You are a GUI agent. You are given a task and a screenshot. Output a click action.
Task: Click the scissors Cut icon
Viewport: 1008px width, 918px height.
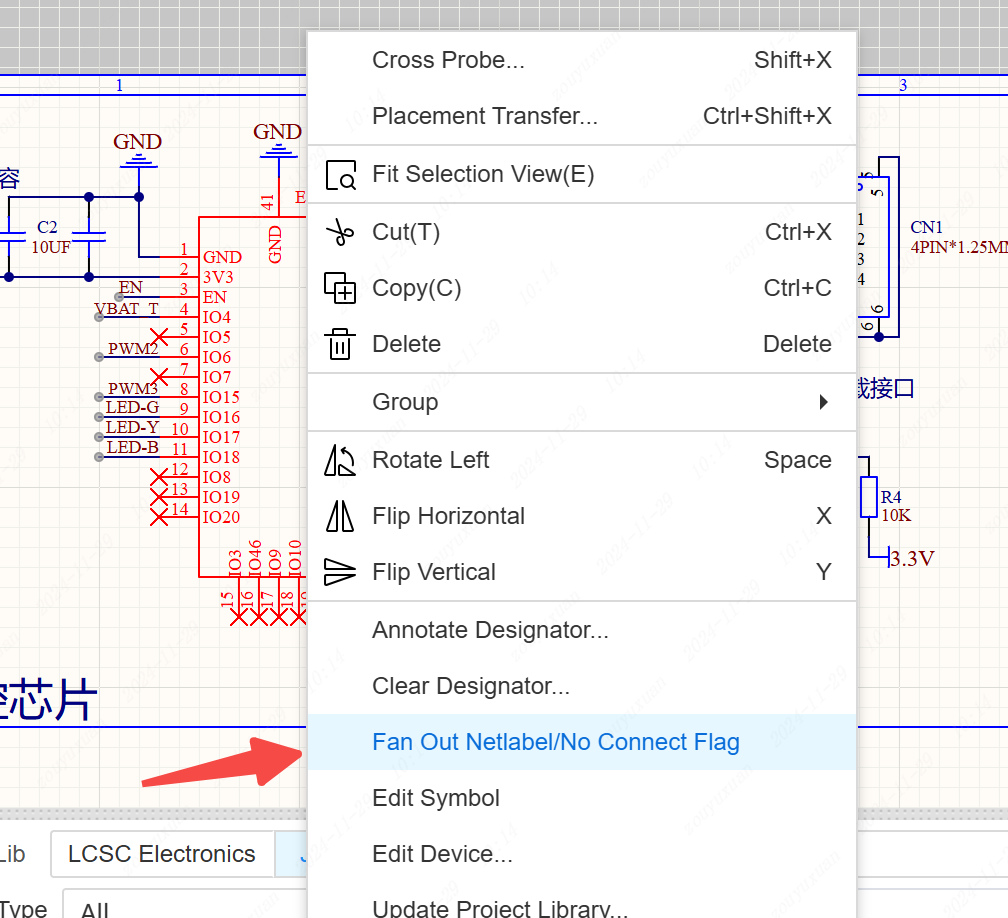coord(340,232)
